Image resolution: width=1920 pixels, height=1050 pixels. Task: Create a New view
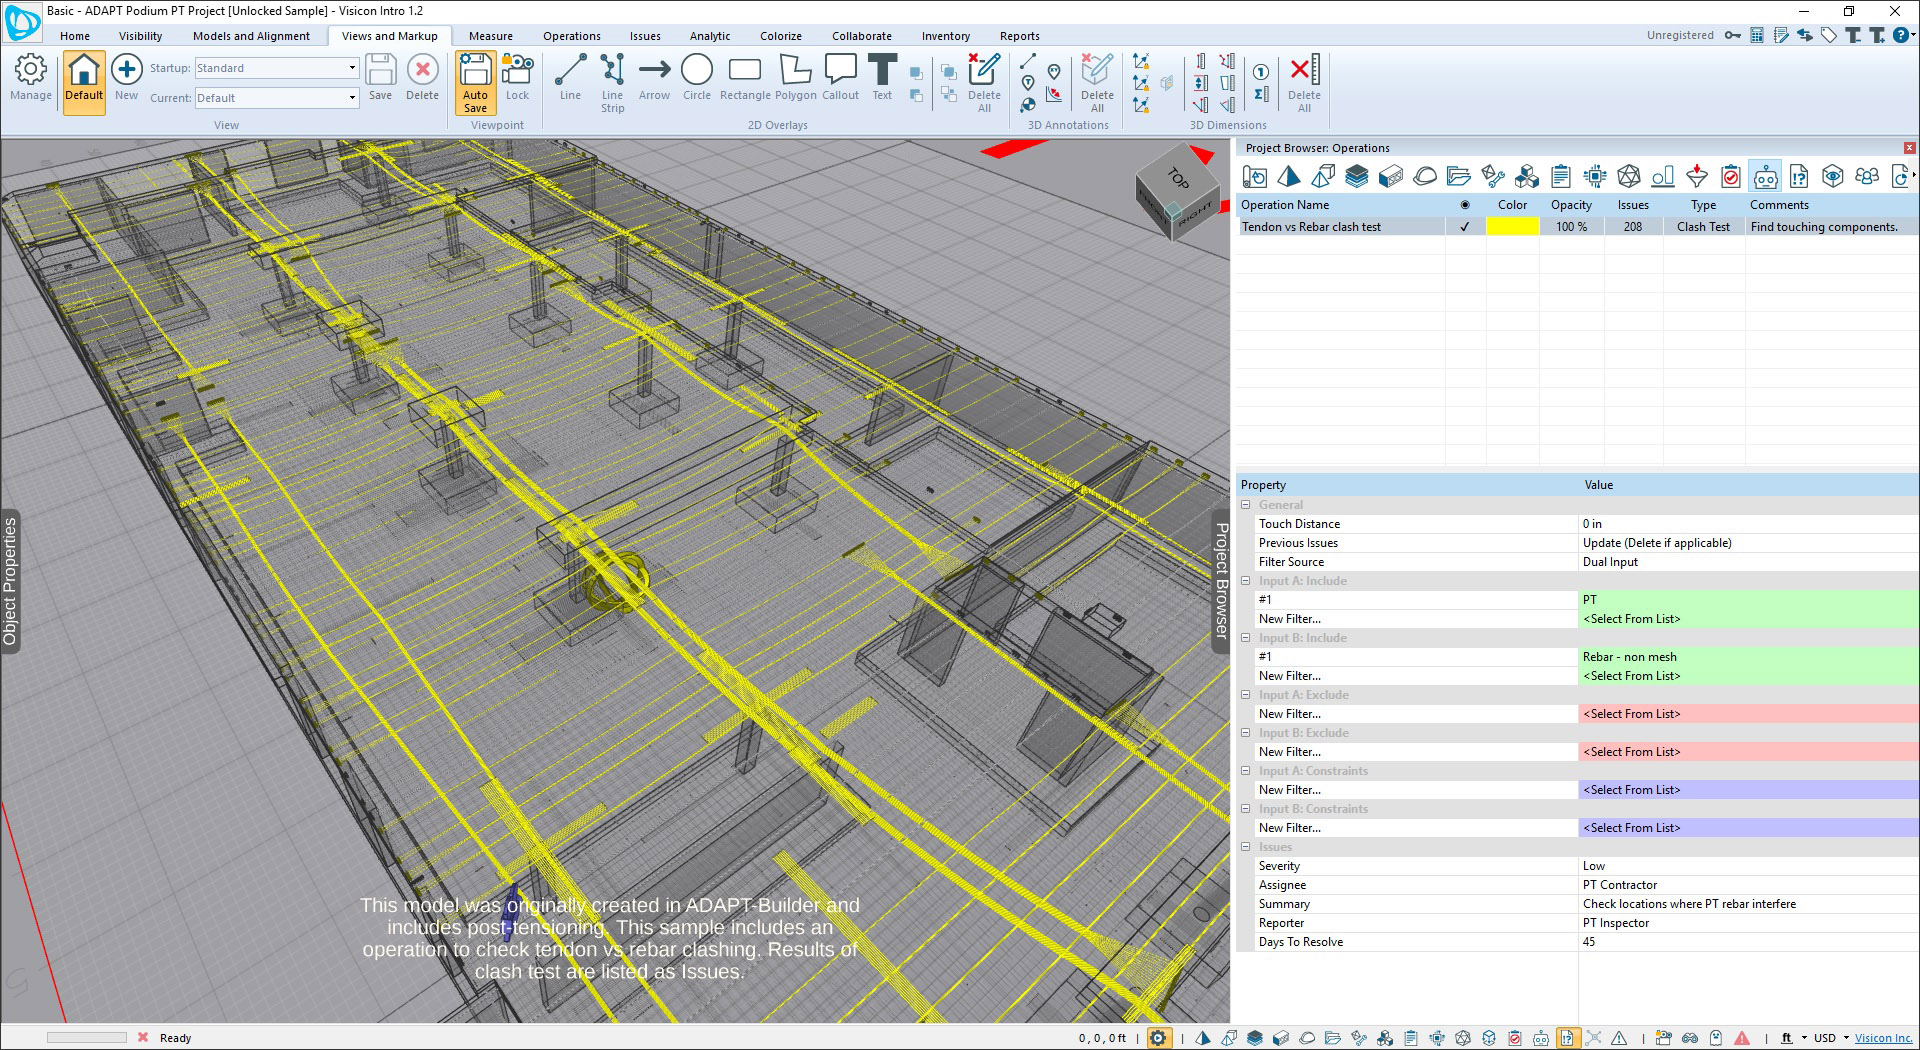click(x=126, y=78)
